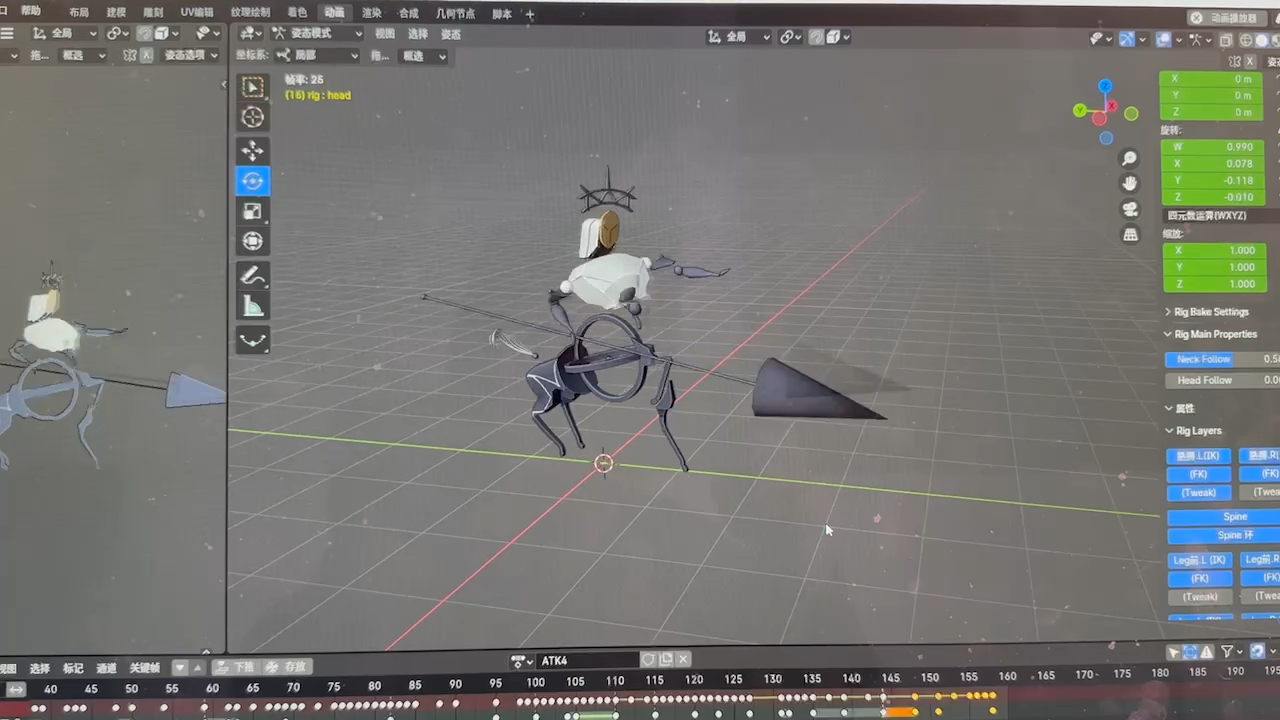Viewport: 1280px width, 720px height.
Task: Toggle the blue viewport gizmo button
Action: click(1127, 39)
